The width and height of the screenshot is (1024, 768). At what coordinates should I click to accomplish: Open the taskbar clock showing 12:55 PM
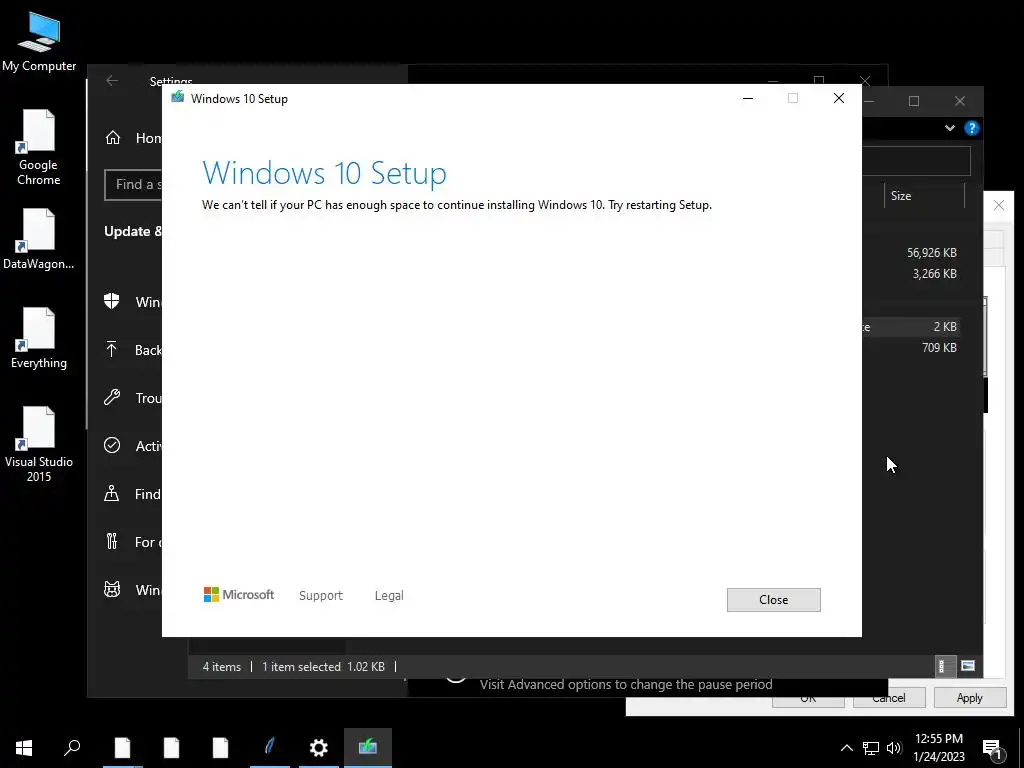938,748
